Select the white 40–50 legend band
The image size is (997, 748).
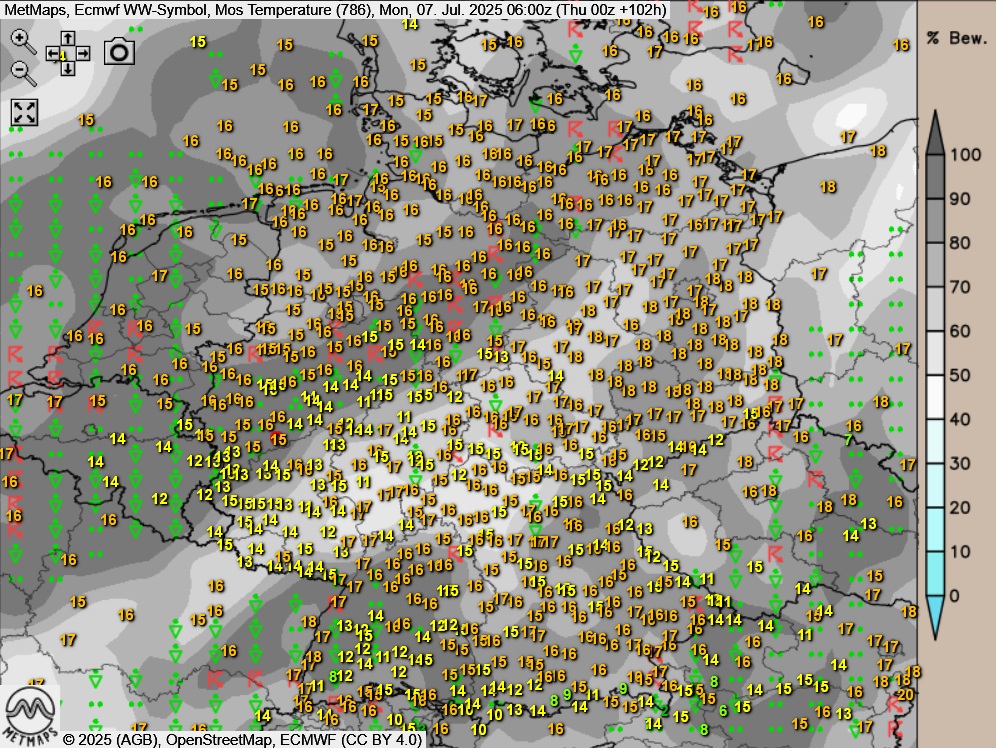[x=935, y=397]
